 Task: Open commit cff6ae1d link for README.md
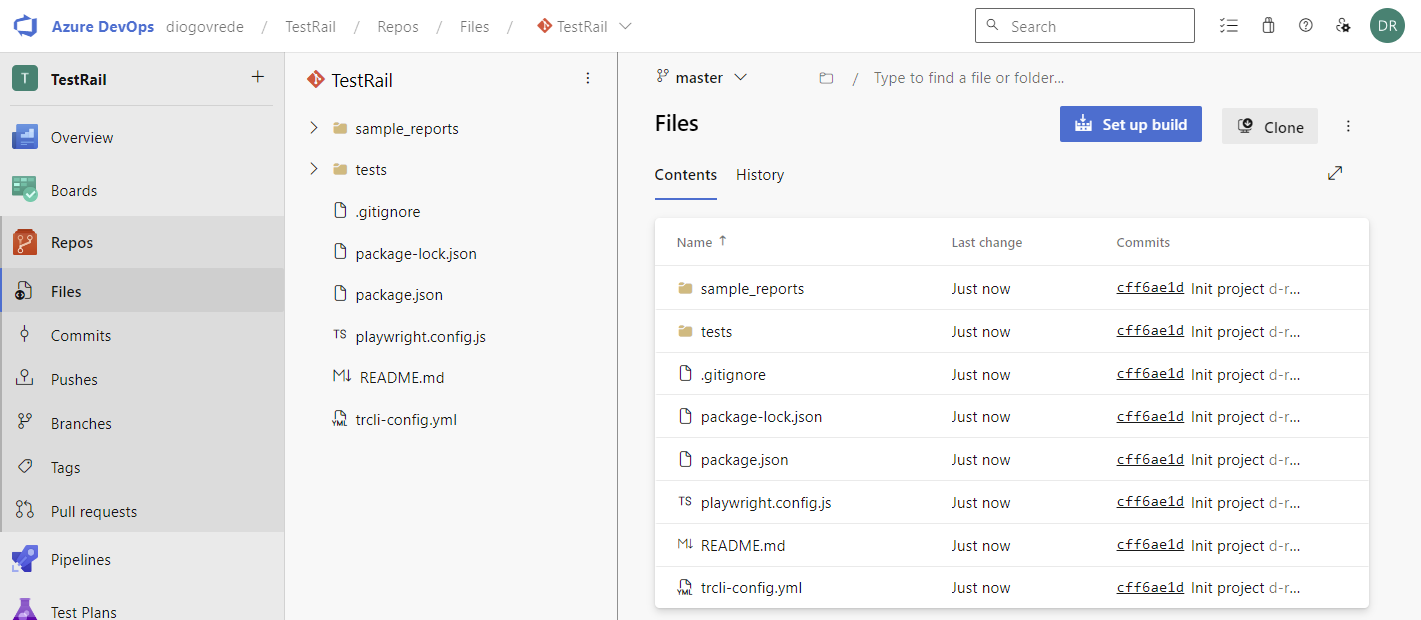pos(1150,545)
